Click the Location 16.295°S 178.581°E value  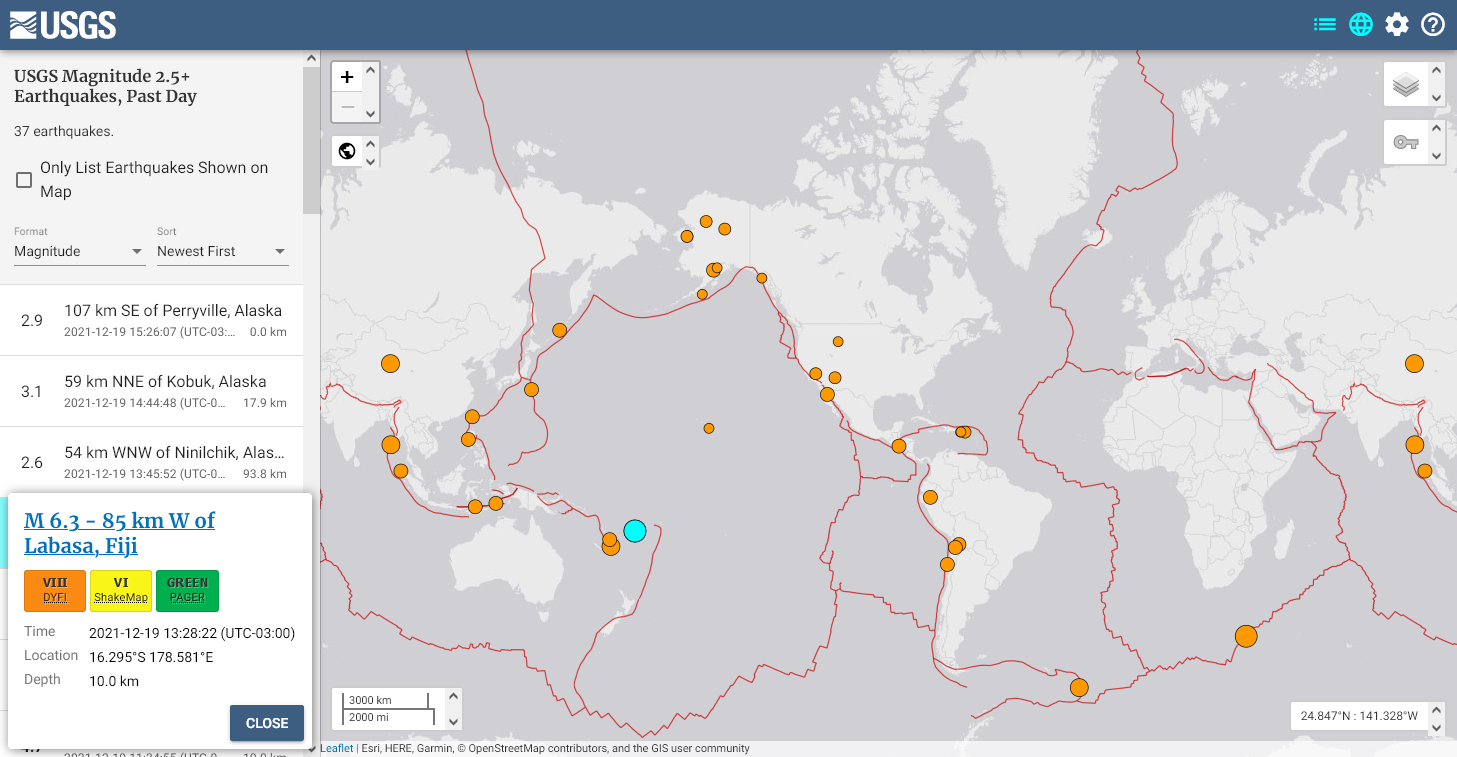click(x=151, y=657)
